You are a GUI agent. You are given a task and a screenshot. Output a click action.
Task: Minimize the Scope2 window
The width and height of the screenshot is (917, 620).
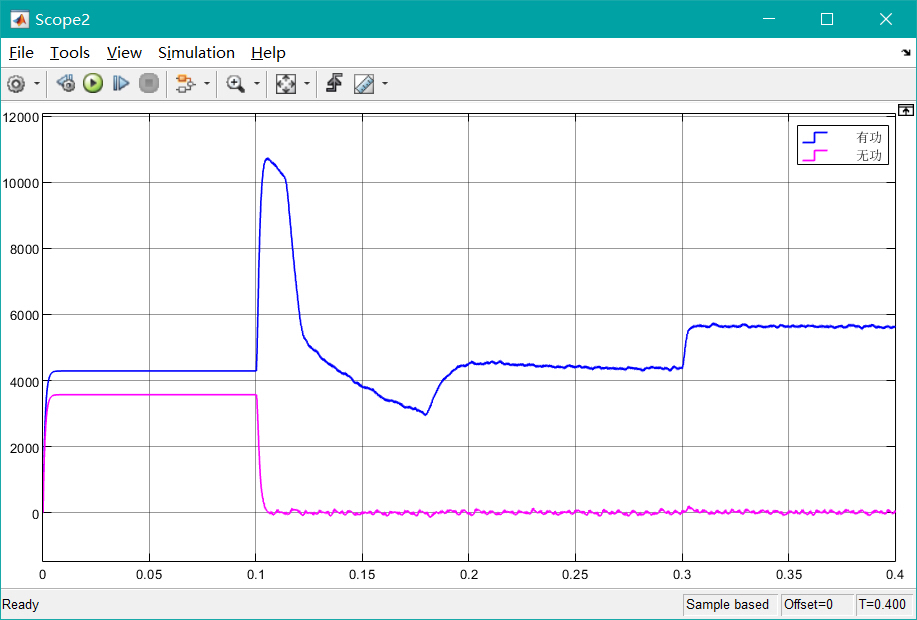point(769,19)
